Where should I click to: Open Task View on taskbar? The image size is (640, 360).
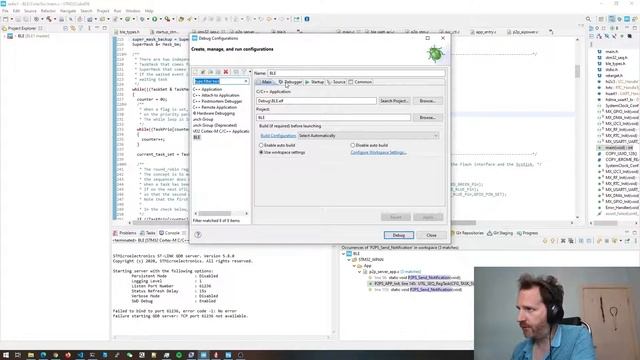[x=18, y=355]
